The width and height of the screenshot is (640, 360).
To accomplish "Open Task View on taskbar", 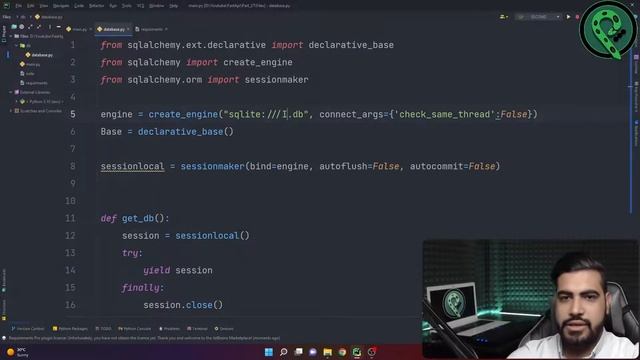I will [298, 352].
